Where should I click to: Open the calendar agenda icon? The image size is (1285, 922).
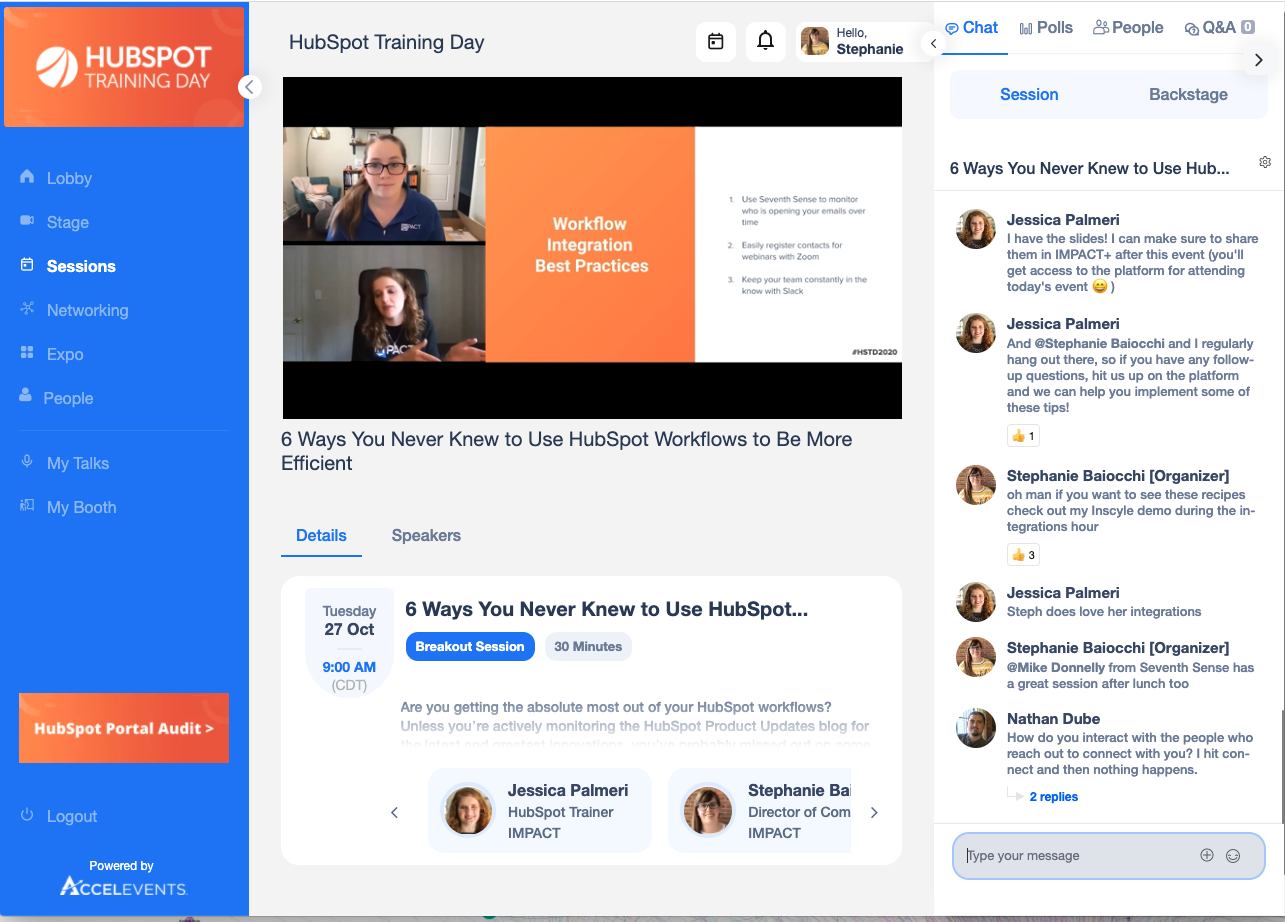[x=716, y=42]
